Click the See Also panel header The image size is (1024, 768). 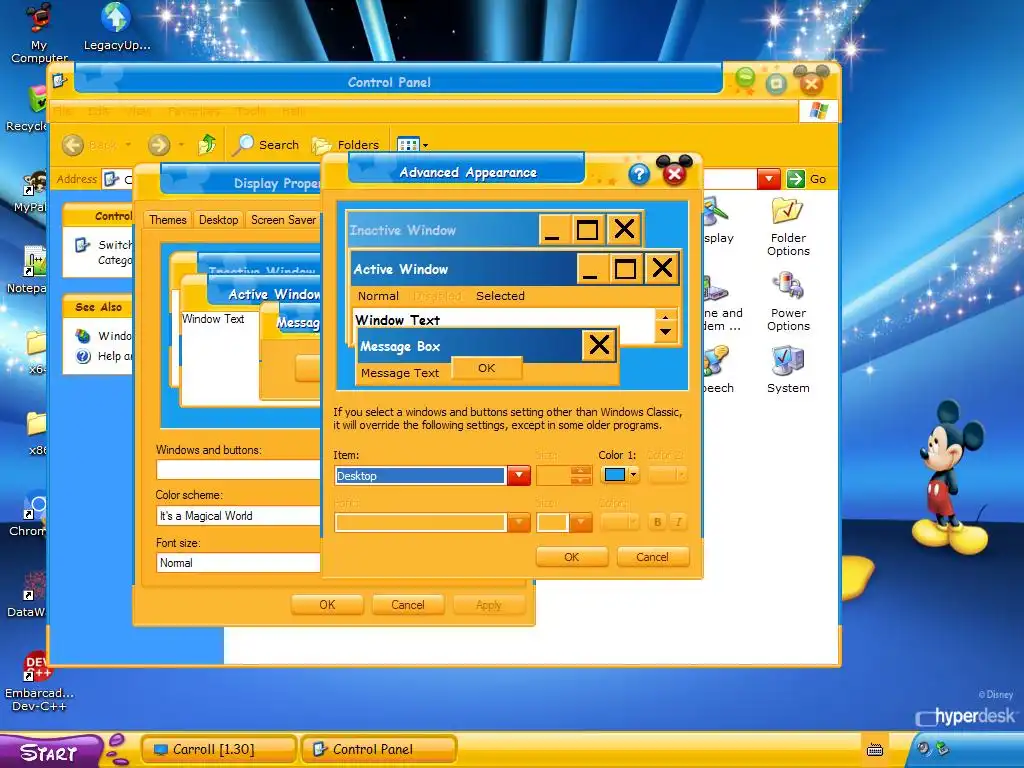point(98,307)
